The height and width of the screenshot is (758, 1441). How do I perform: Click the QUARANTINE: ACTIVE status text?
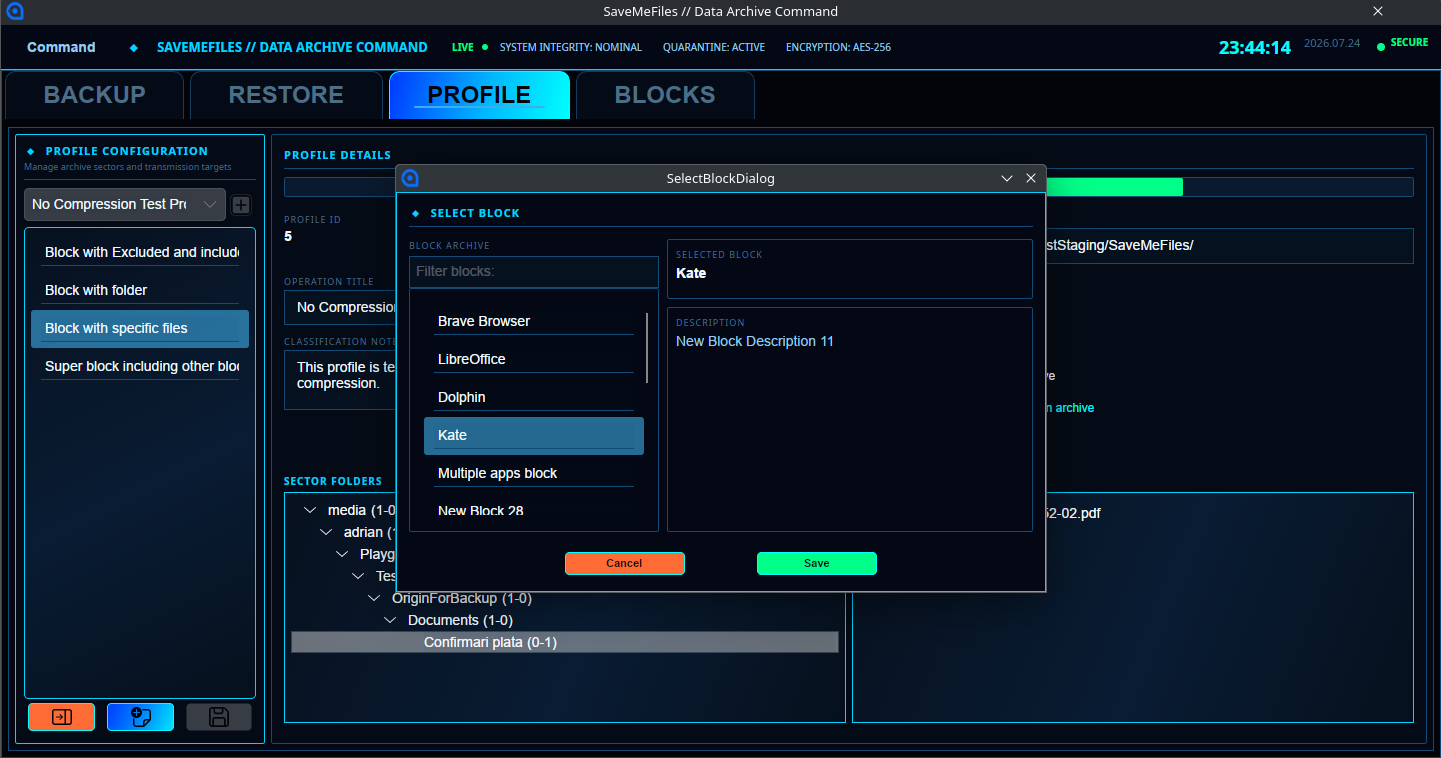point(714,47)
